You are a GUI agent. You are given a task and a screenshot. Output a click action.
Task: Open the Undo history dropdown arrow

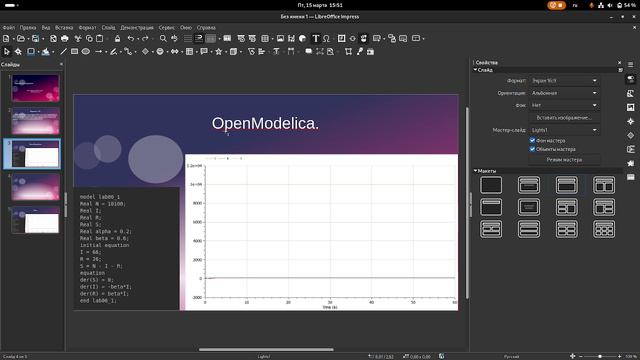(x=138, y=39)
